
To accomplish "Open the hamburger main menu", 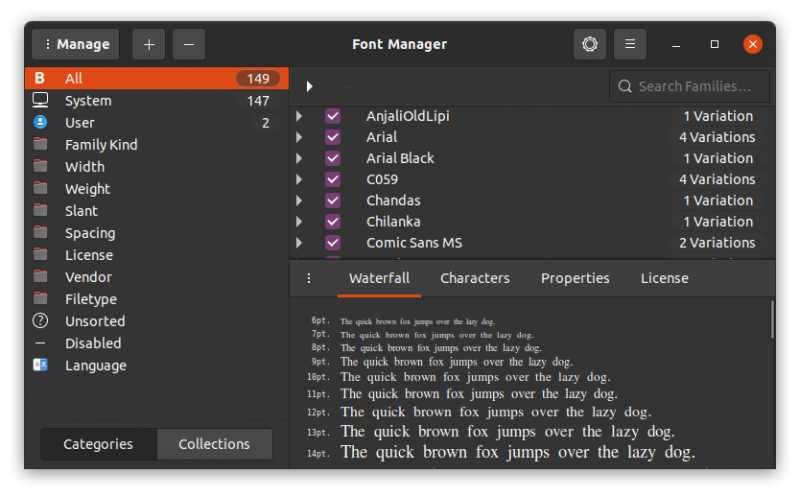I will (x=630, y=44).
